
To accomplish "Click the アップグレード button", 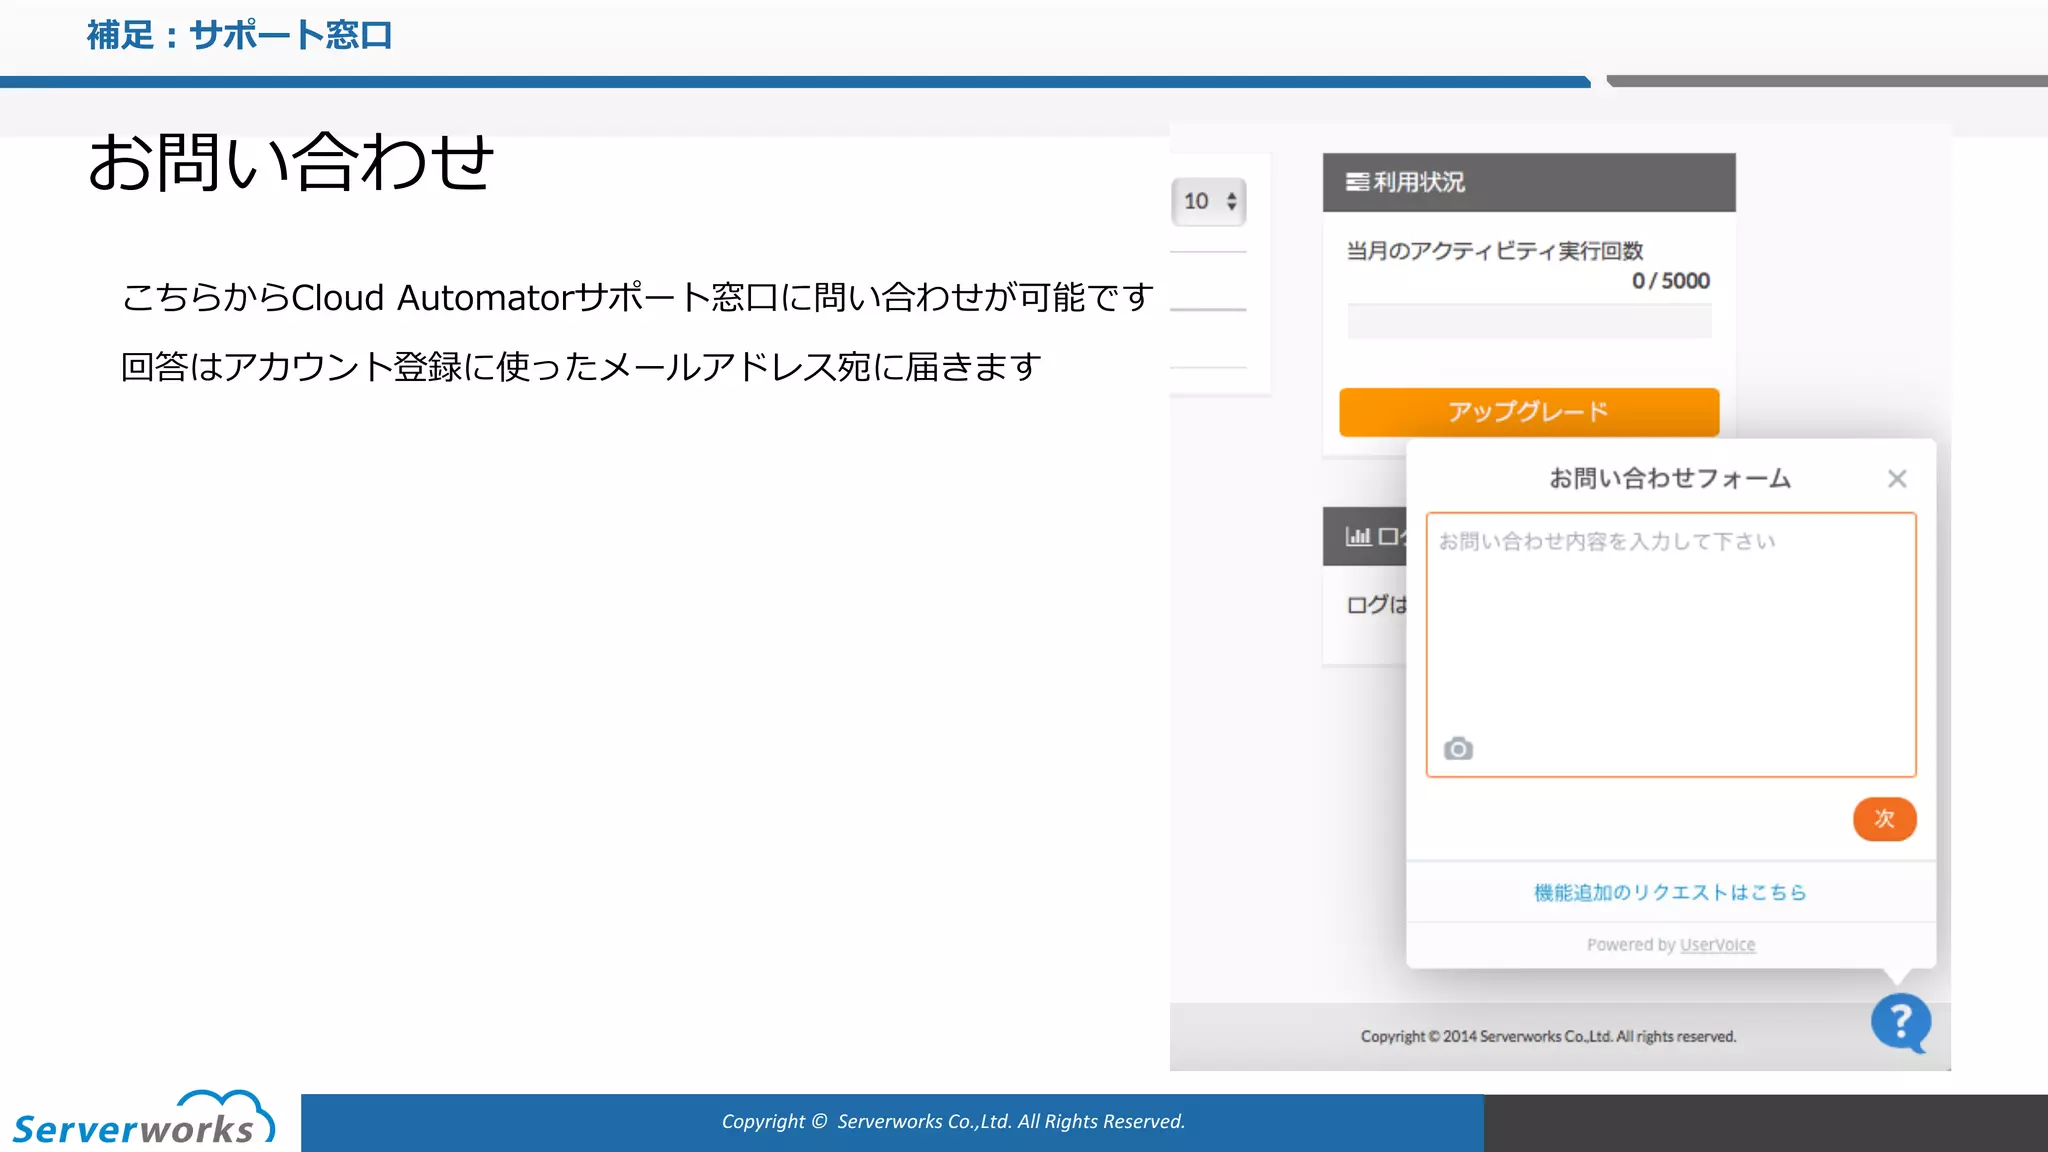I will point(1529,412).
